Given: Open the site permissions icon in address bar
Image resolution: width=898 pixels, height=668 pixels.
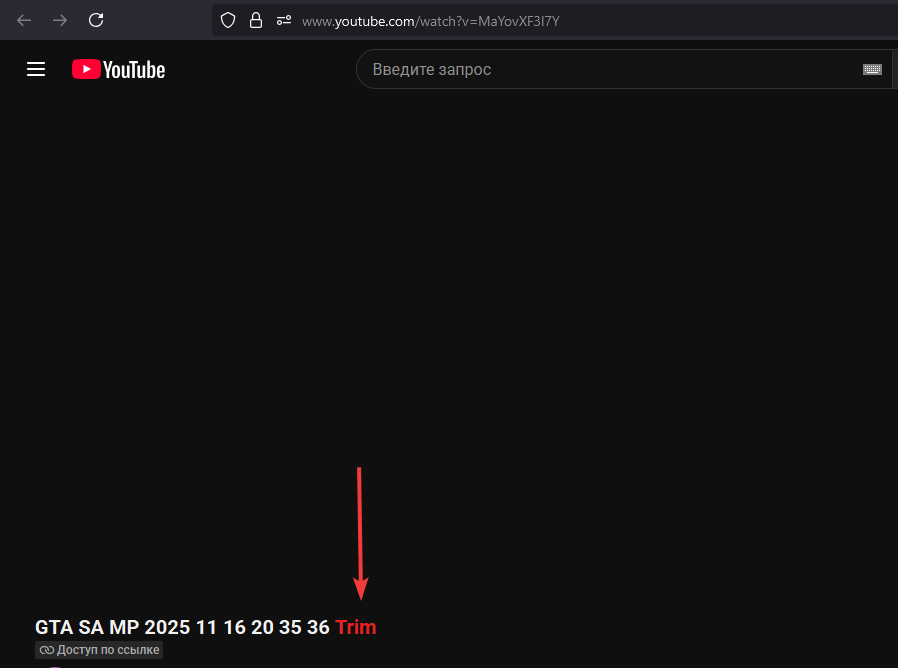Looking at the screenshot, I should (x=284, y=20).
